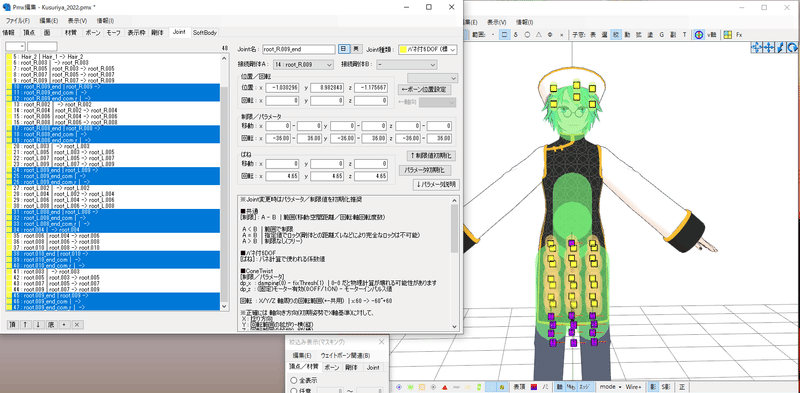Click the rotate-view icon in viewport corner
Viewport: 800px width, 393px height.
(x=792, y=47)
